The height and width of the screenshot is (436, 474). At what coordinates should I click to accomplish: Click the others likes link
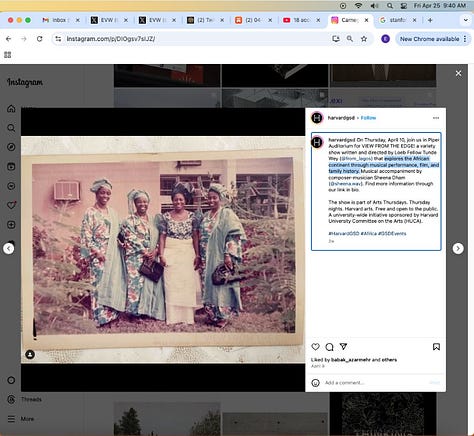pyautogui.click(x=389, y=360)
